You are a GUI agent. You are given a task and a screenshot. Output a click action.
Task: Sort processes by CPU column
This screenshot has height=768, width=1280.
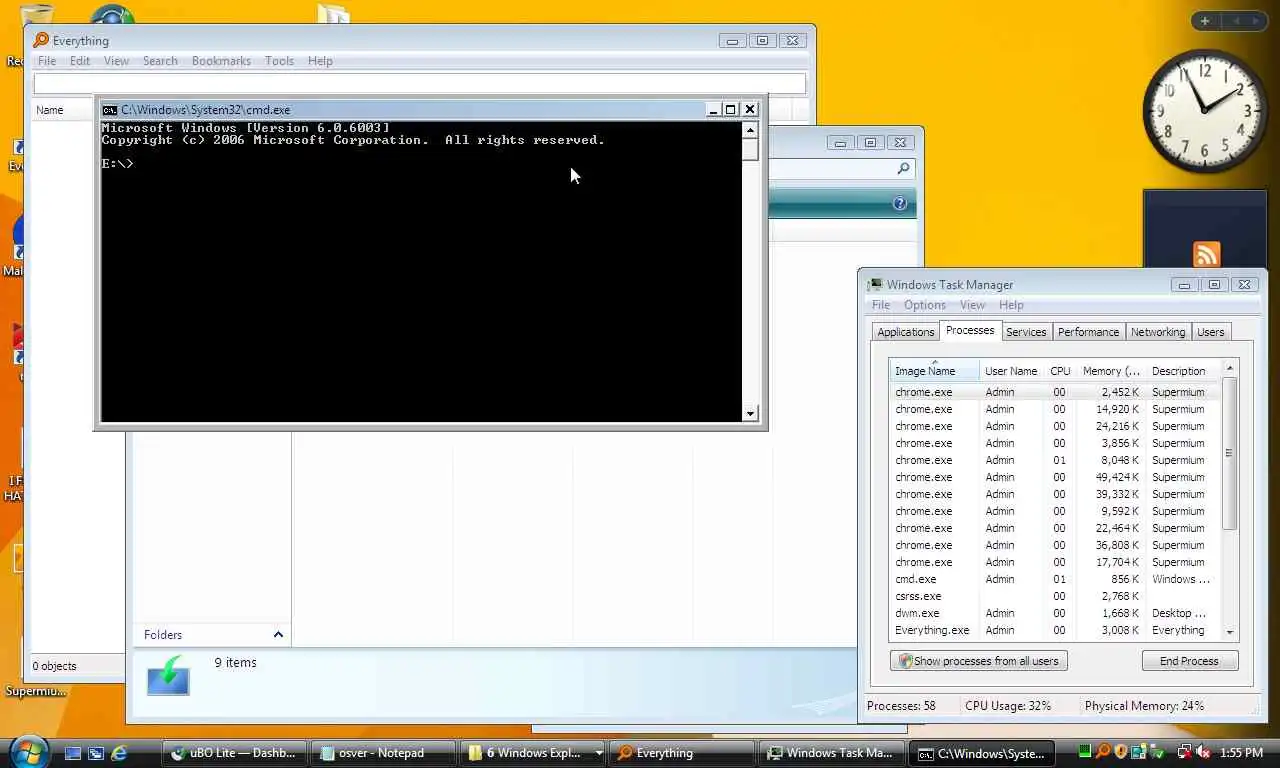(1060, 371)
